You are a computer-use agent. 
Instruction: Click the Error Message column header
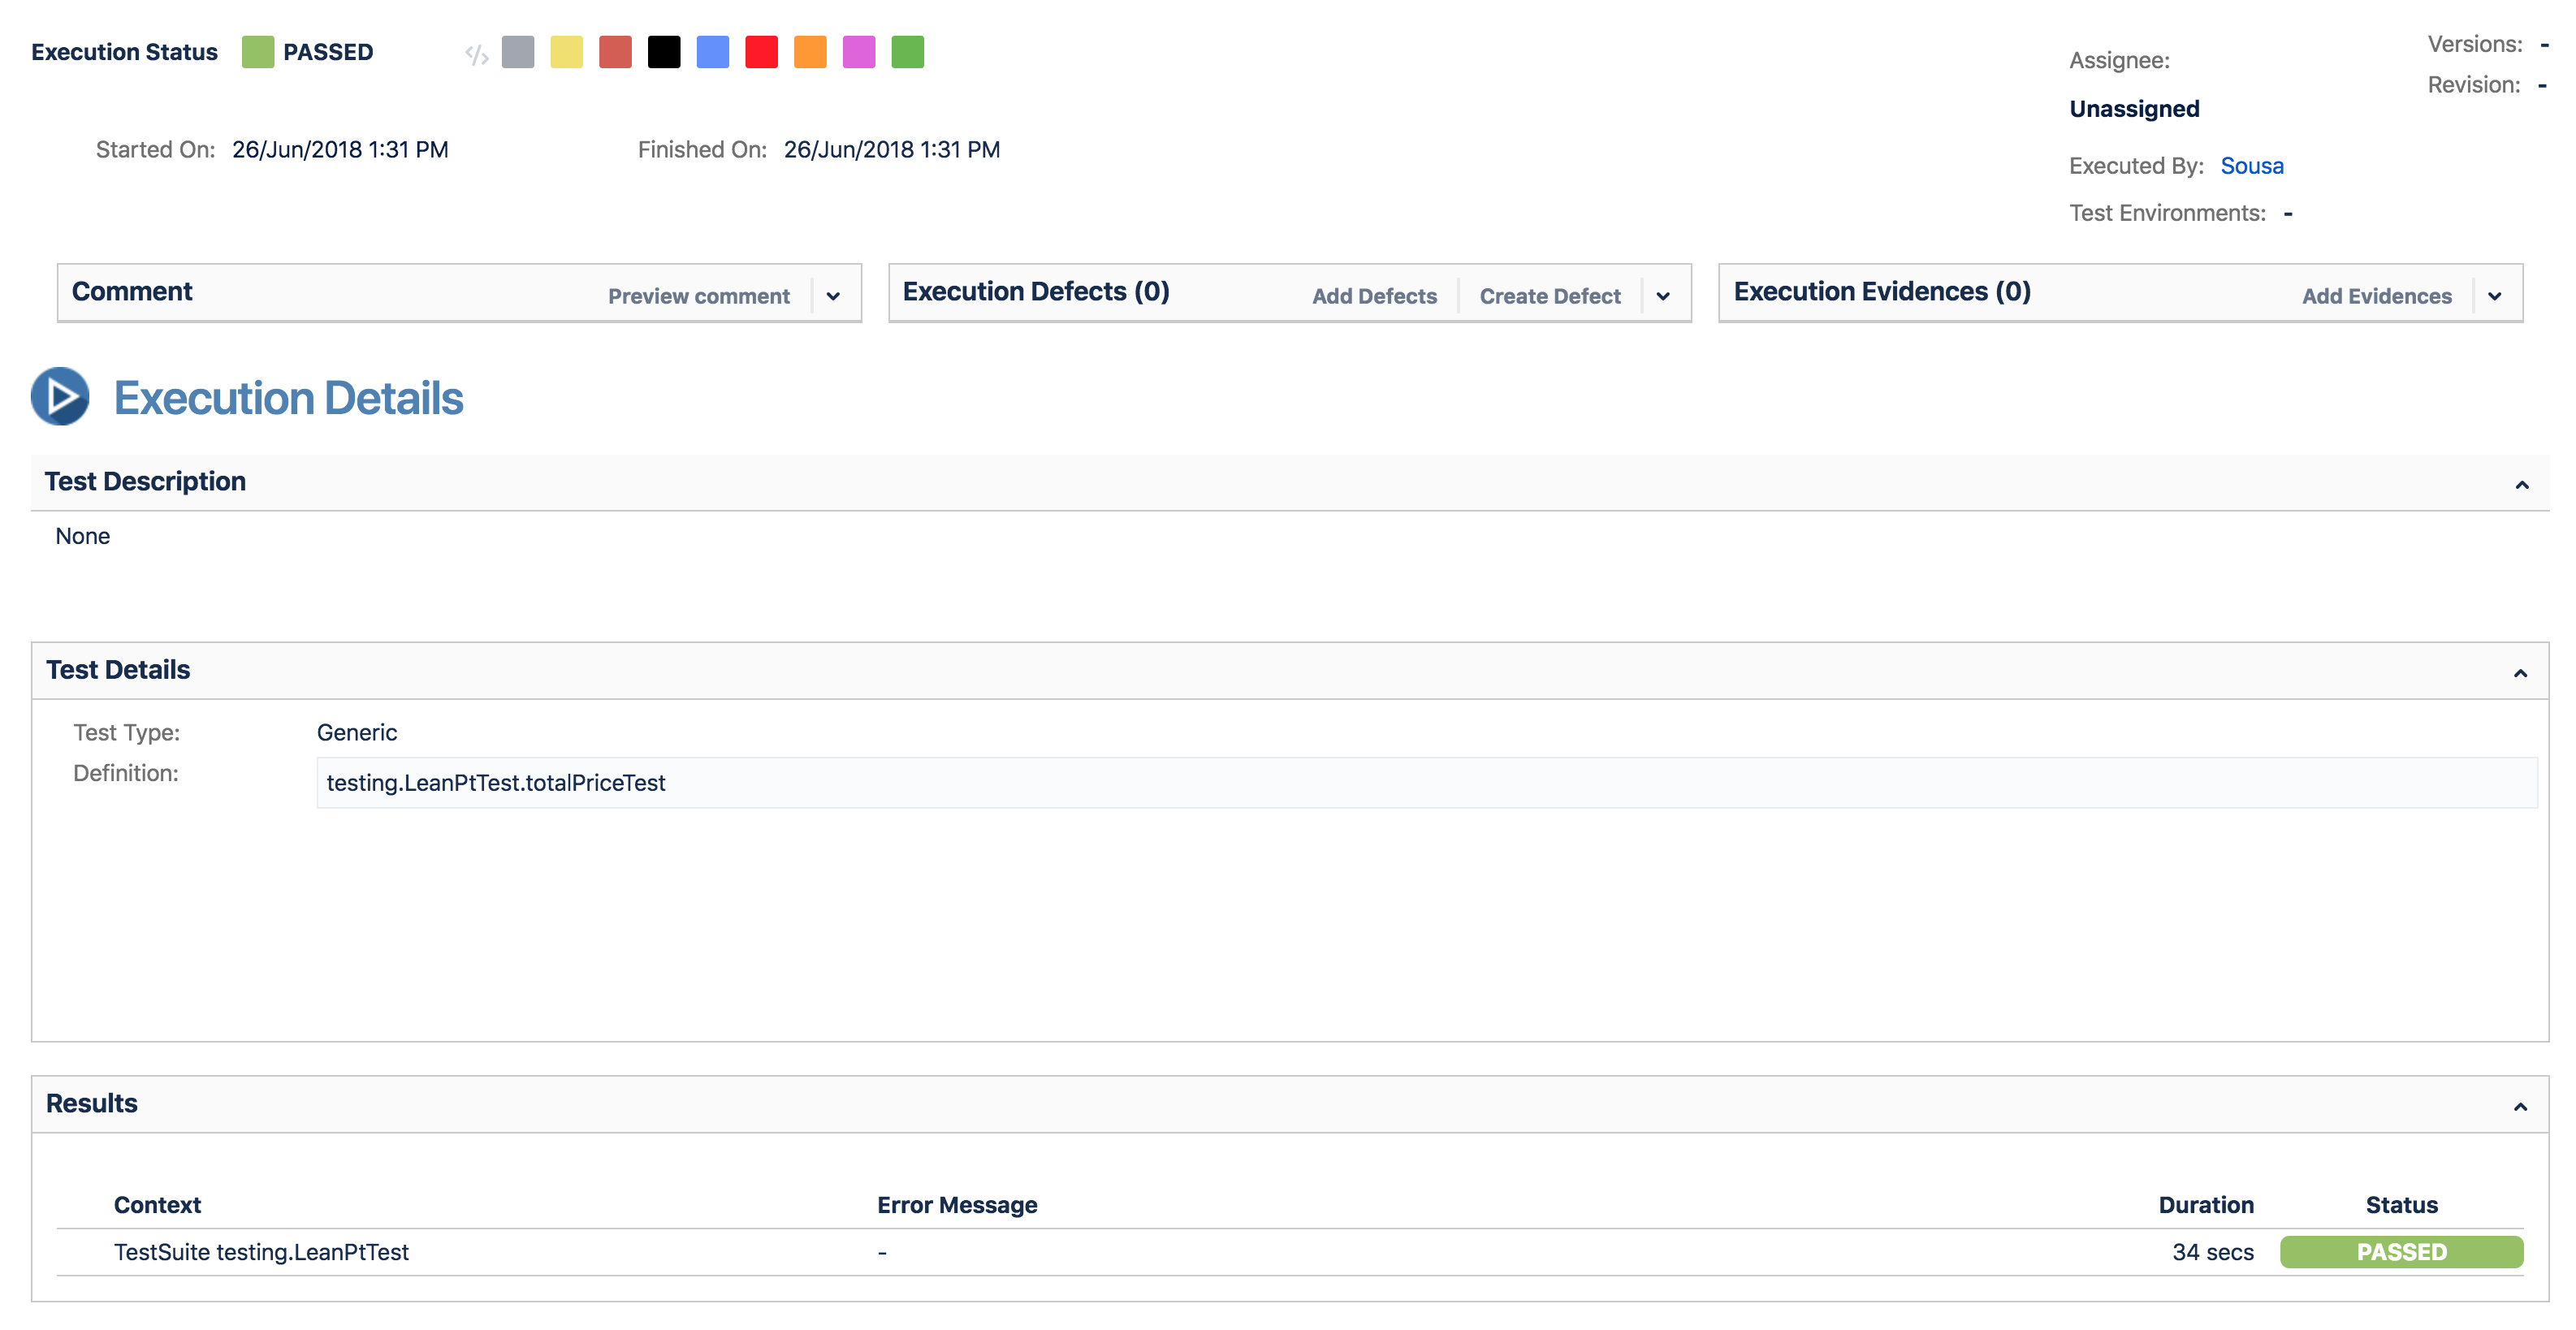(957, 1205)
